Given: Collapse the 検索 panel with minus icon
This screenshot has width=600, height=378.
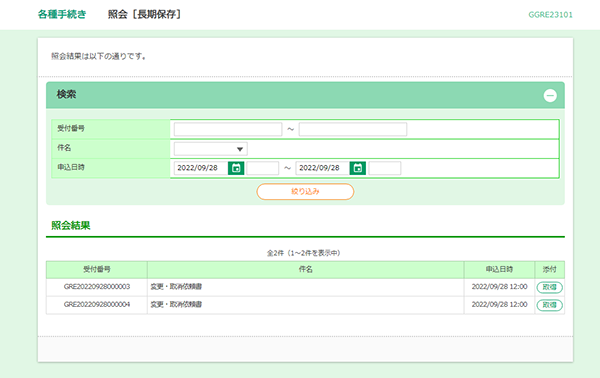Looking at the screenshot, I should [x=550, y=95].
